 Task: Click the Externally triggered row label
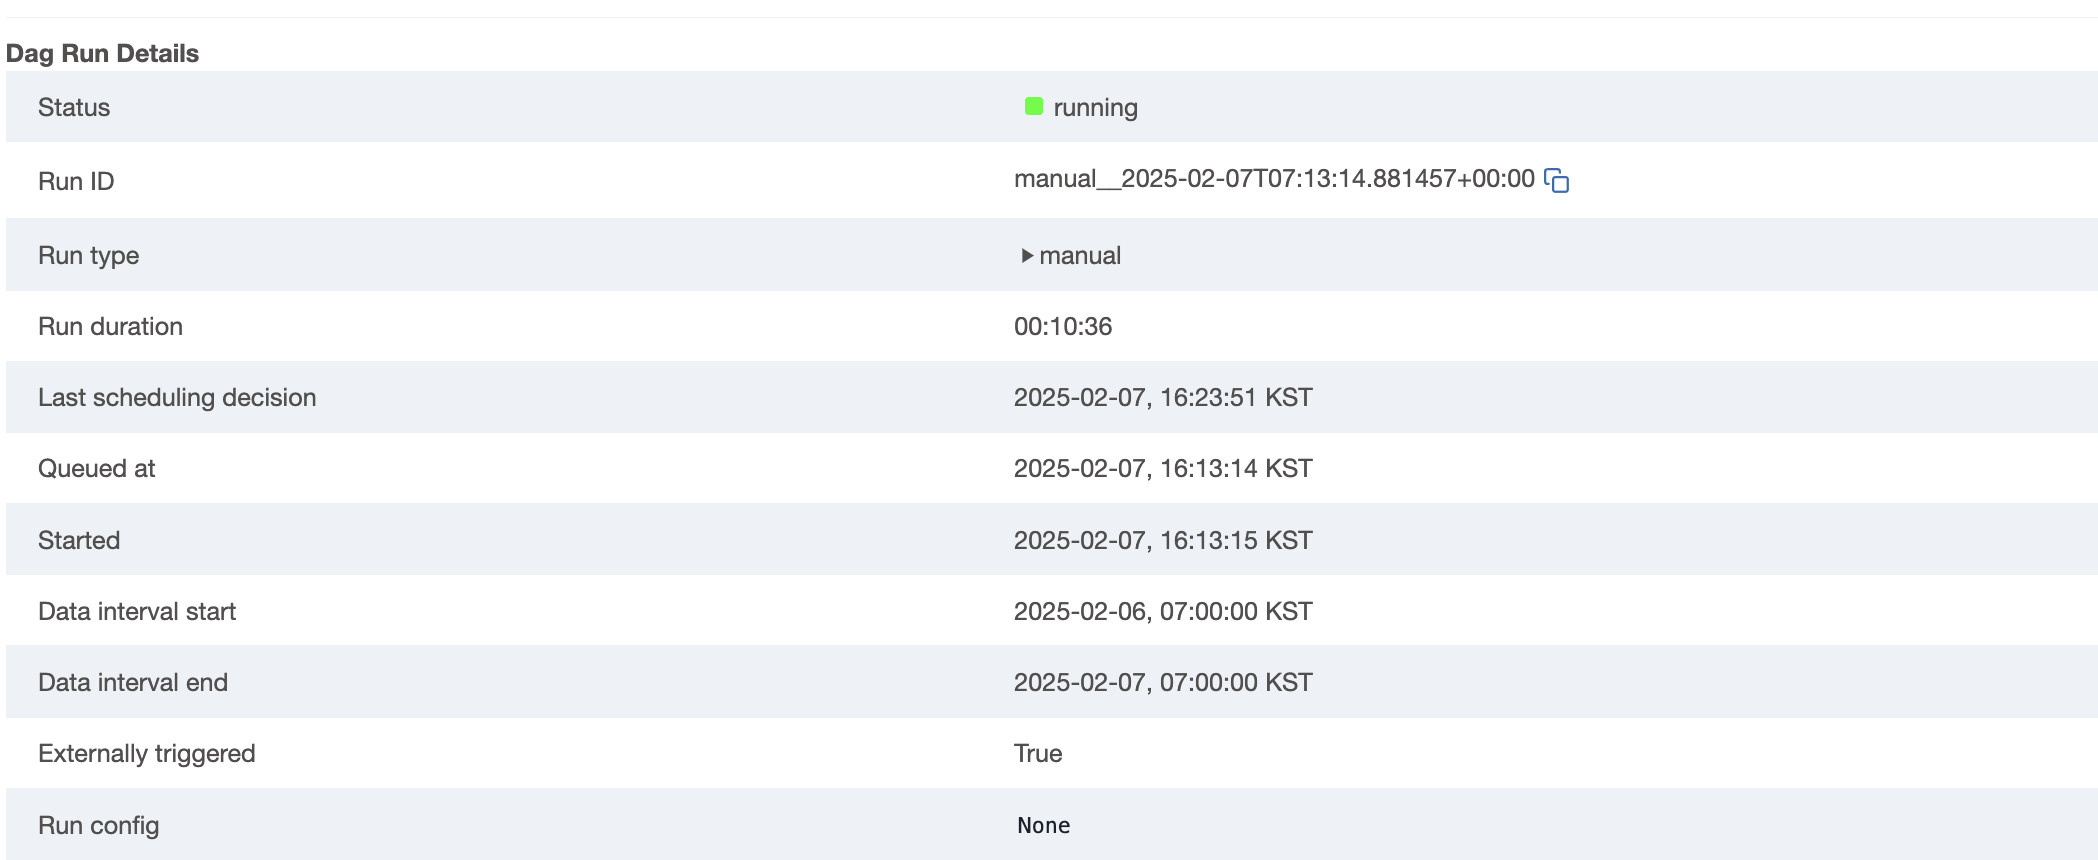pos(146,754)
